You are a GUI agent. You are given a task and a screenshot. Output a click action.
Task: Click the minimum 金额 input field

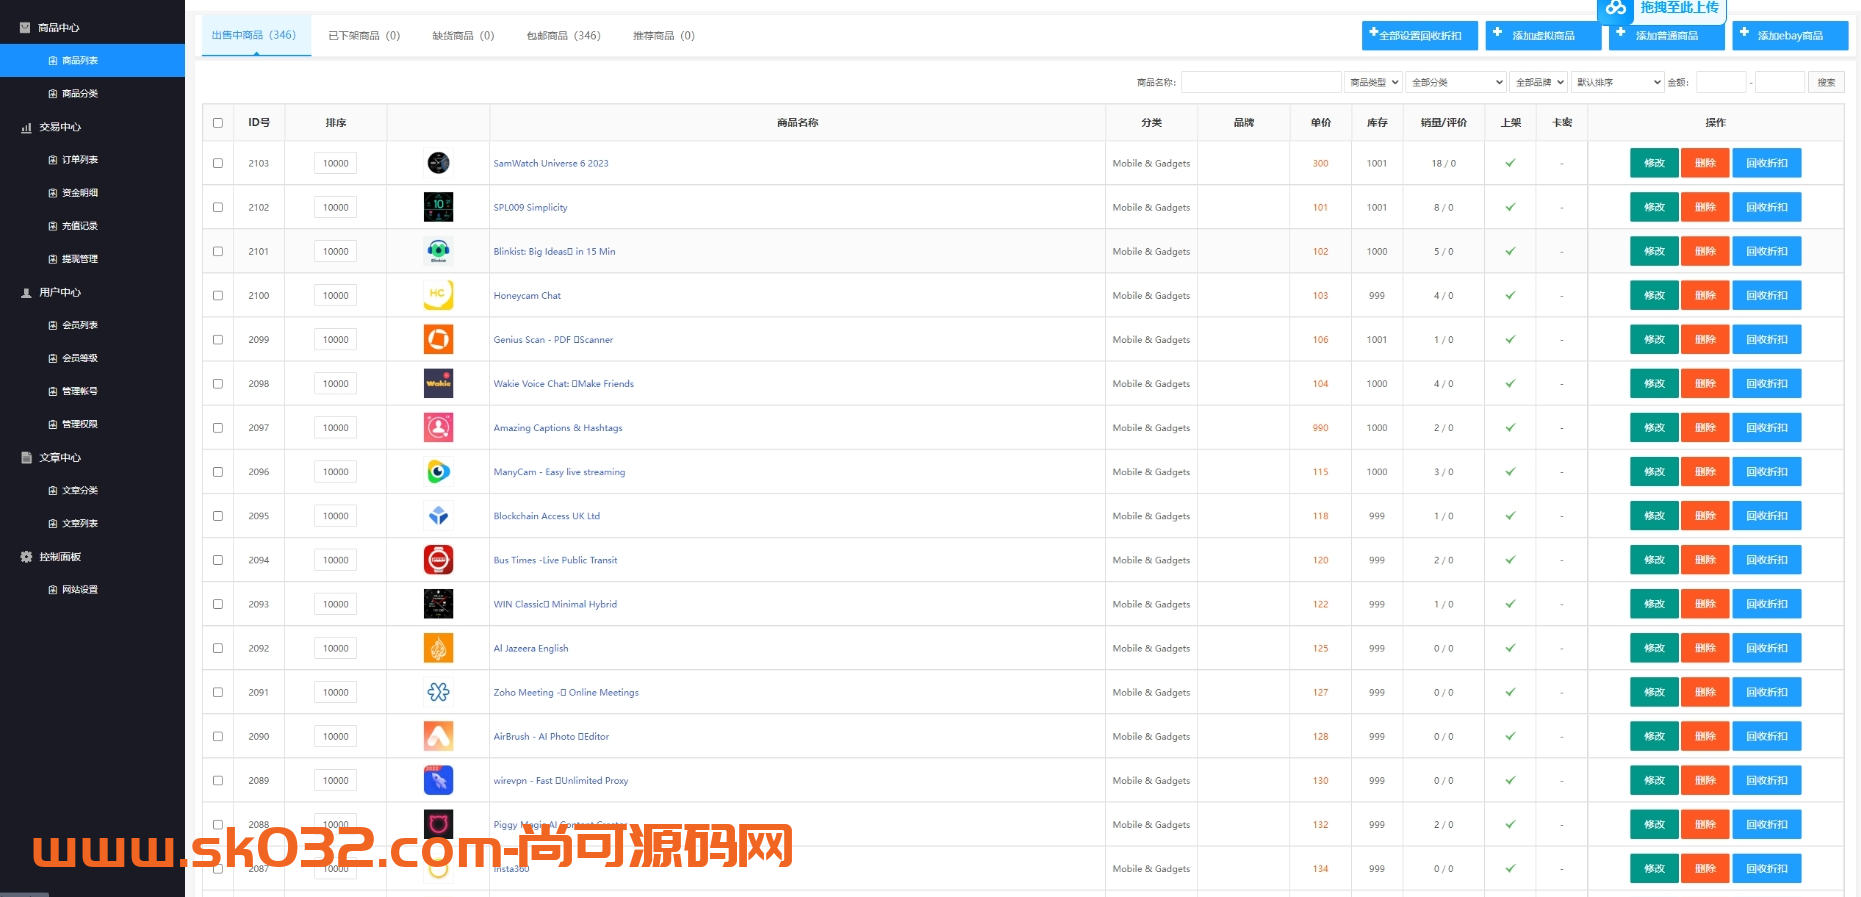click(x=1721, y=82)
